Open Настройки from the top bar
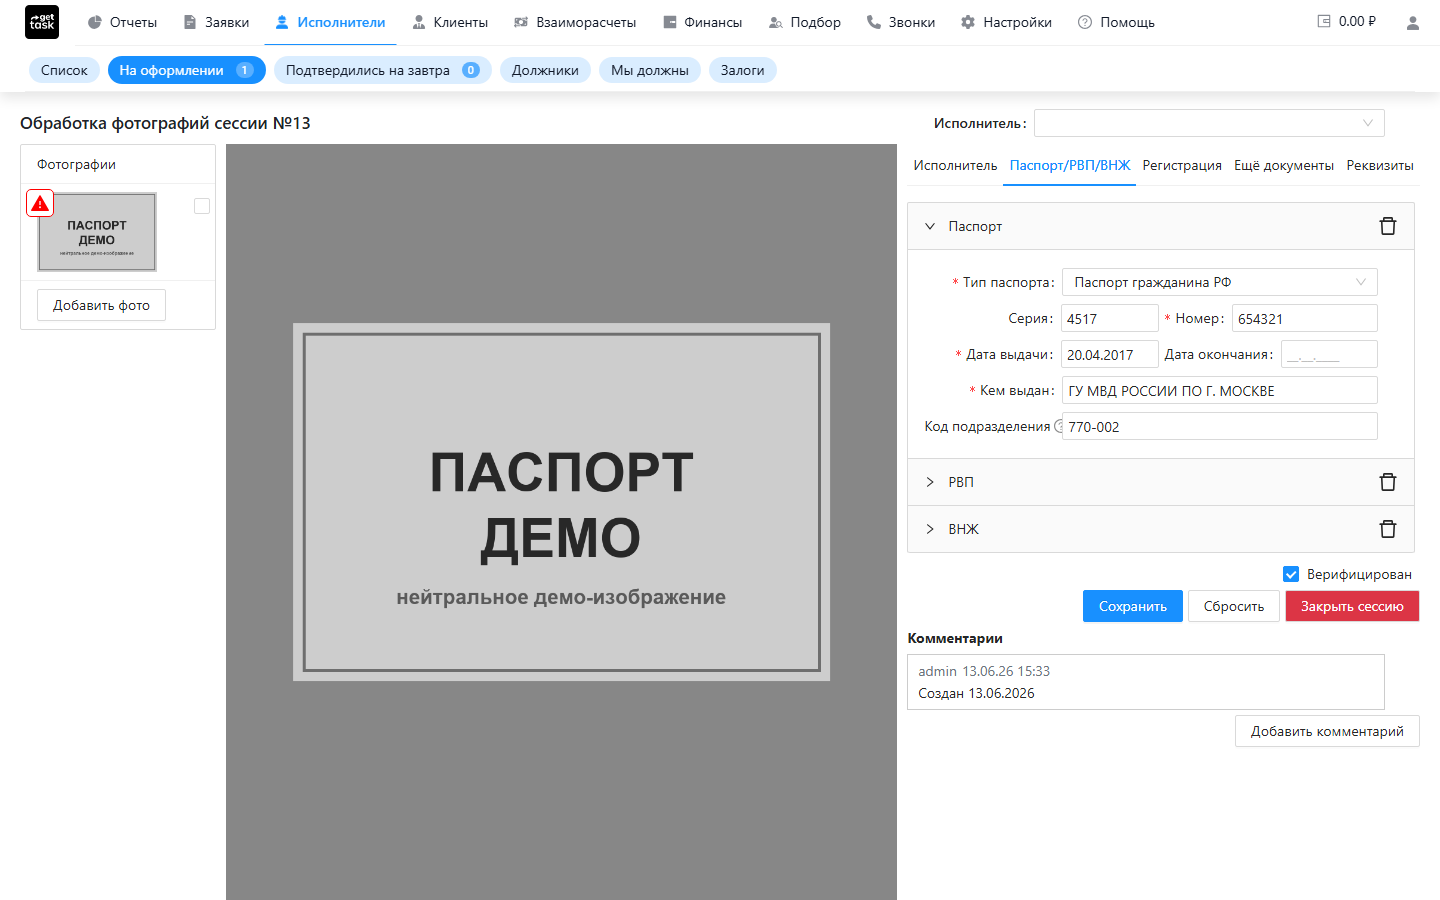The height and width of the screenshot is (900, 1440). pyautogui.click(x=1006, y=22)
